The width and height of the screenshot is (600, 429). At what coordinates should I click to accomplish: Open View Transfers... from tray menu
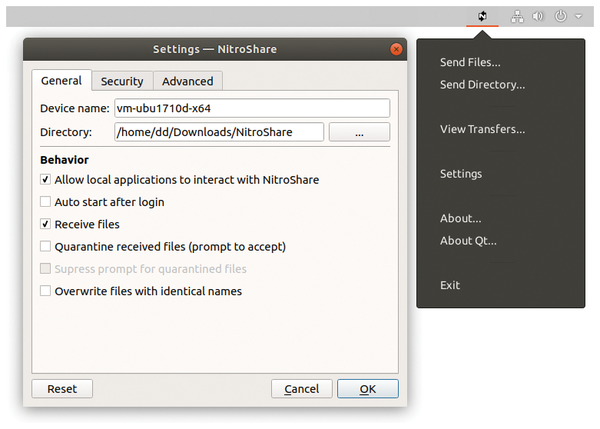click(x=482, y=129)
